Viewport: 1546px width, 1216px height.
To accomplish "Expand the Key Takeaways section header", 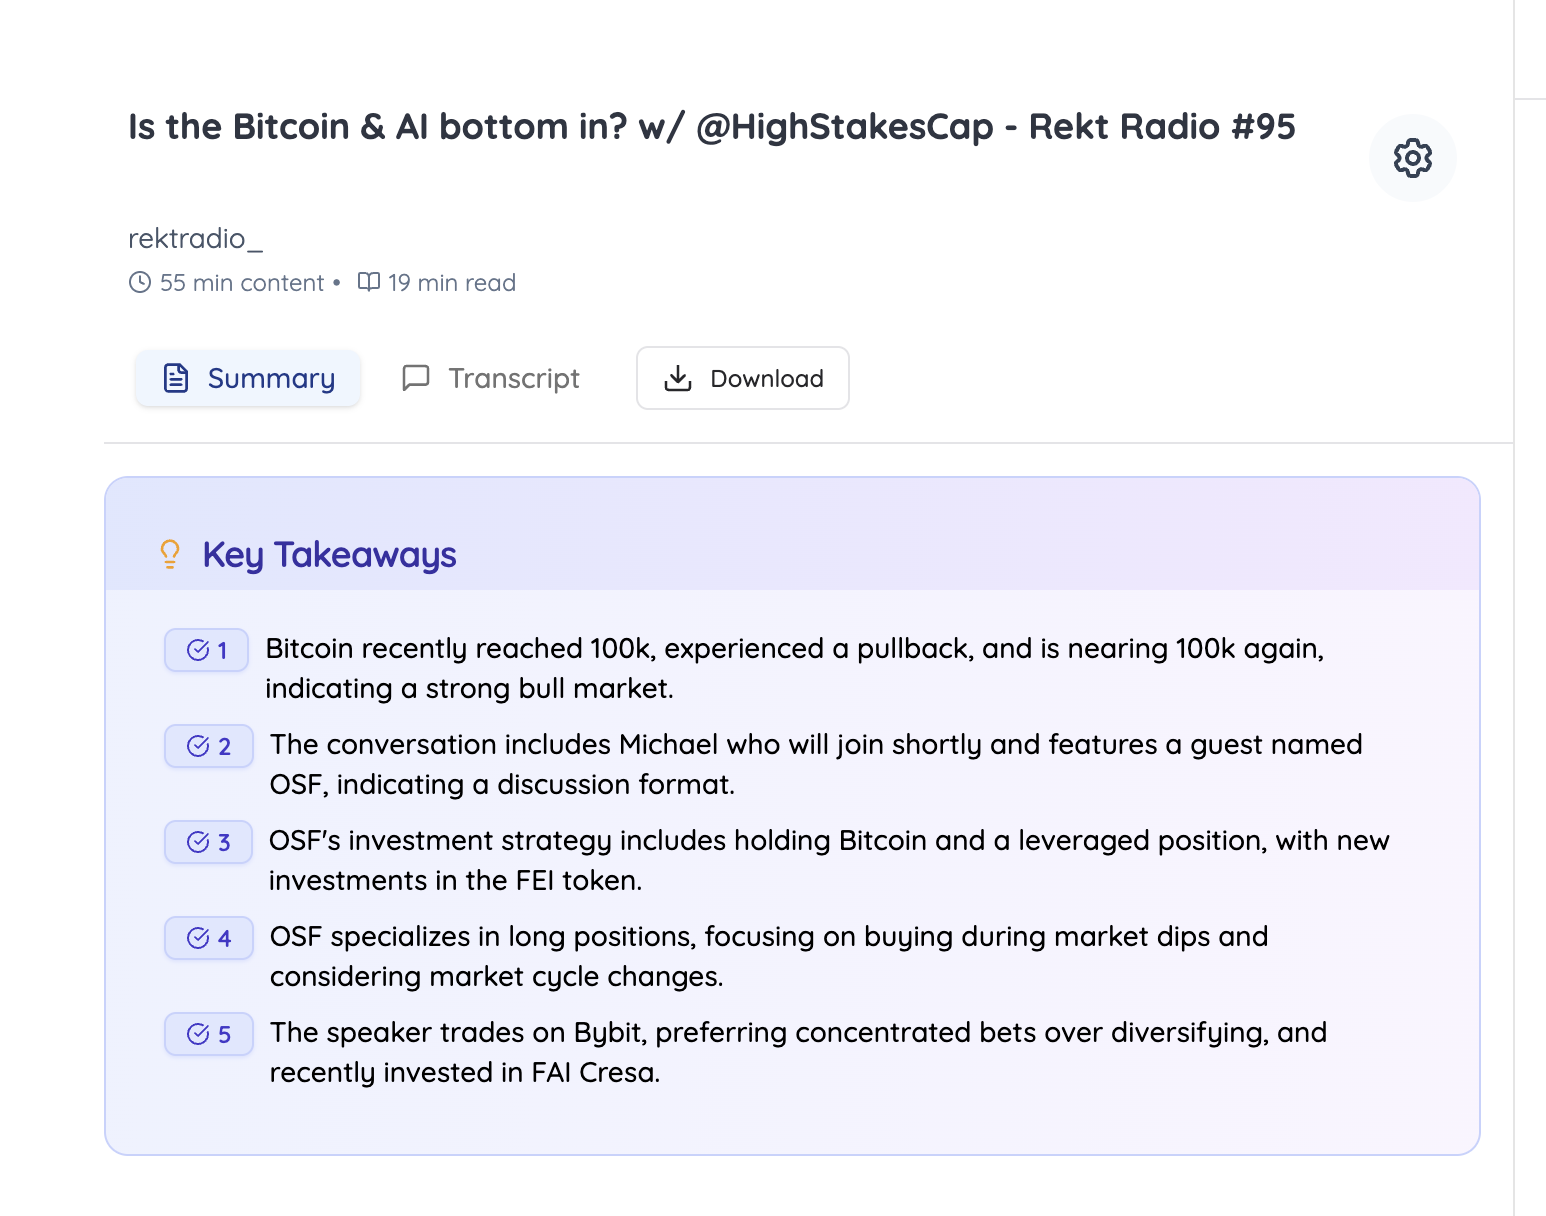I will (x=329, y=555).
